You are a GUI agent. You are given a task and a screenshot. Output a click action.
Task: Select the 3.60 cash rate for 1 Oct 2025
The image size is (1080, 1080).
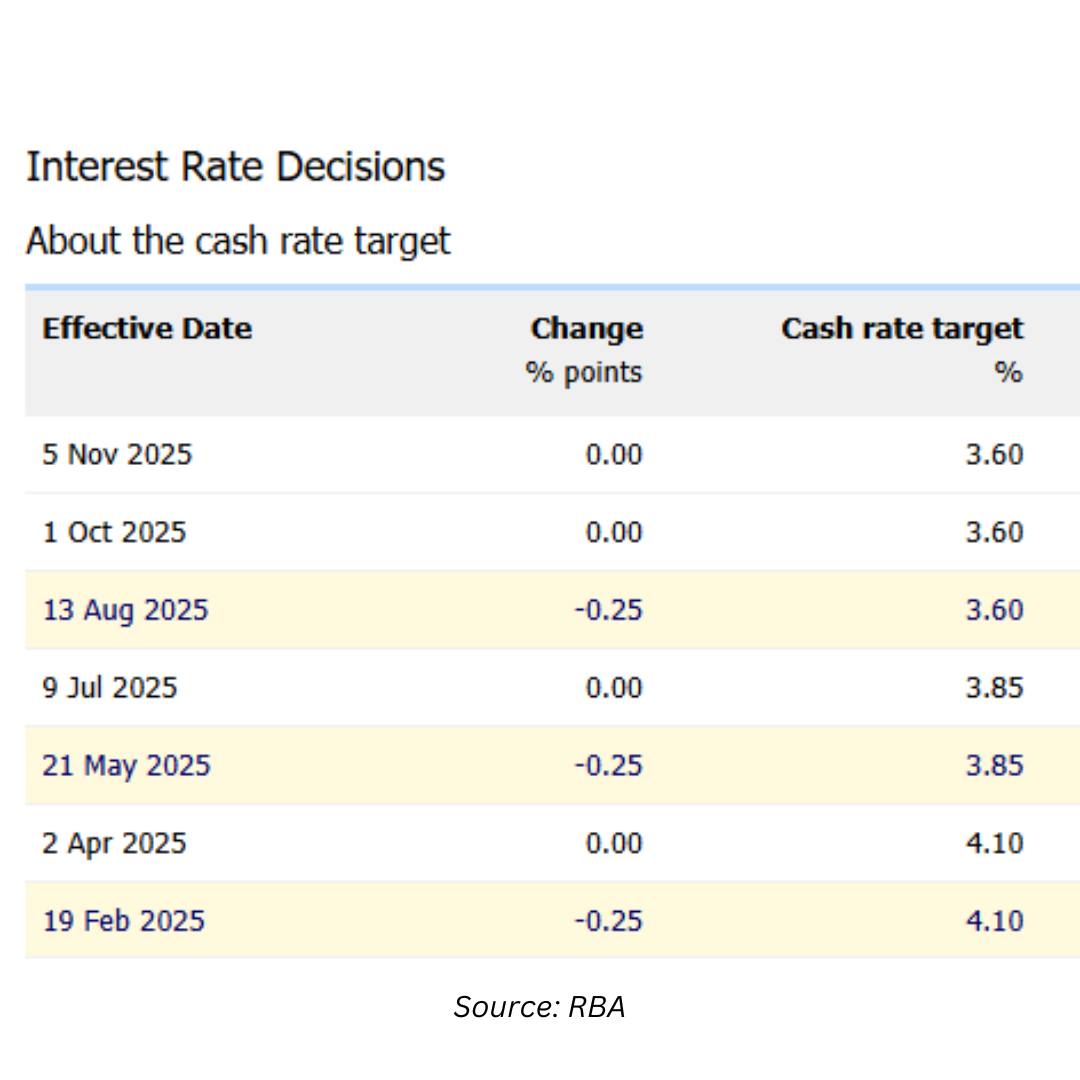(x=995, y=532)
